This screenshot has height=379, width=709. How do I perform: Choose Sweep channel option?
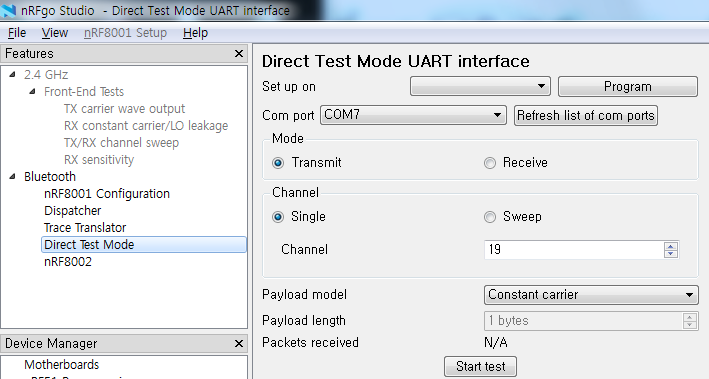[x=490, y=217]
